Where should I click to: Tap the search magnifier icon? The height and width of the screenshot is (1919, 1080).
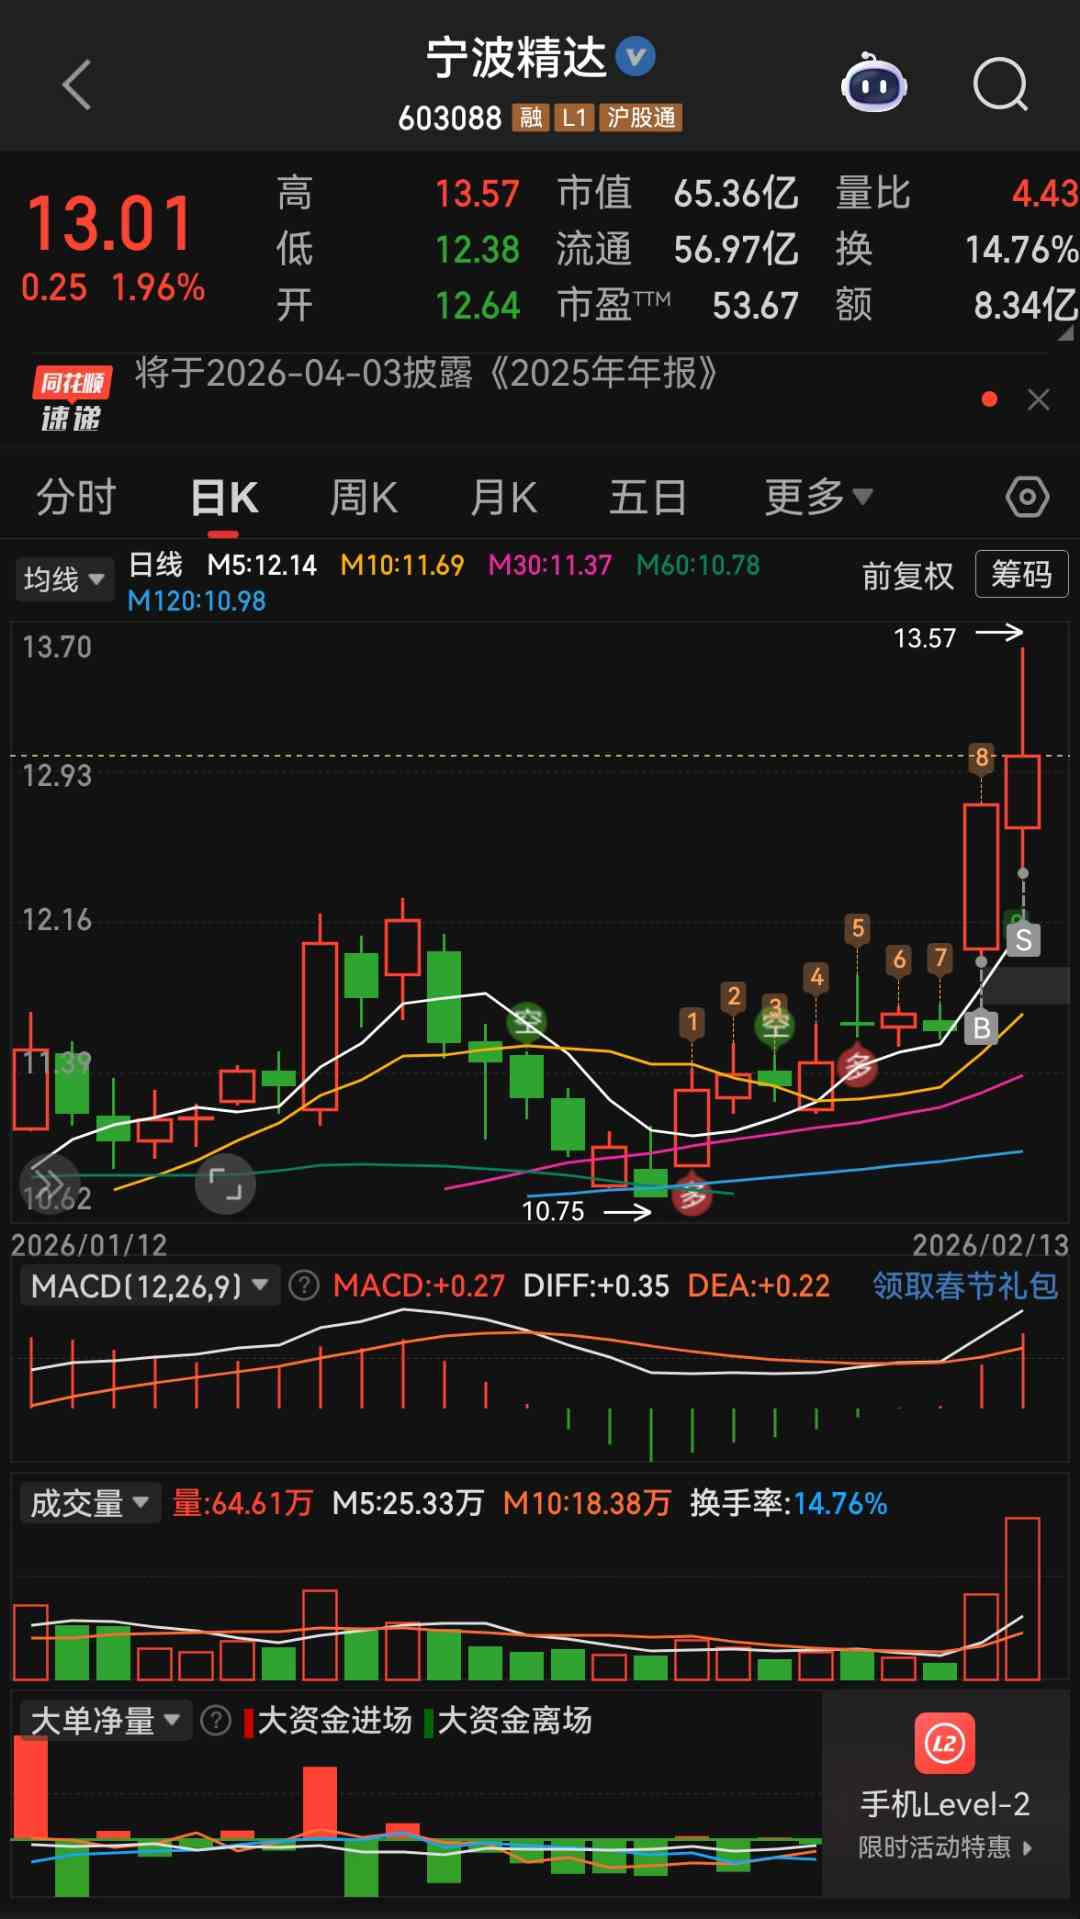[x=1000, y=85]
